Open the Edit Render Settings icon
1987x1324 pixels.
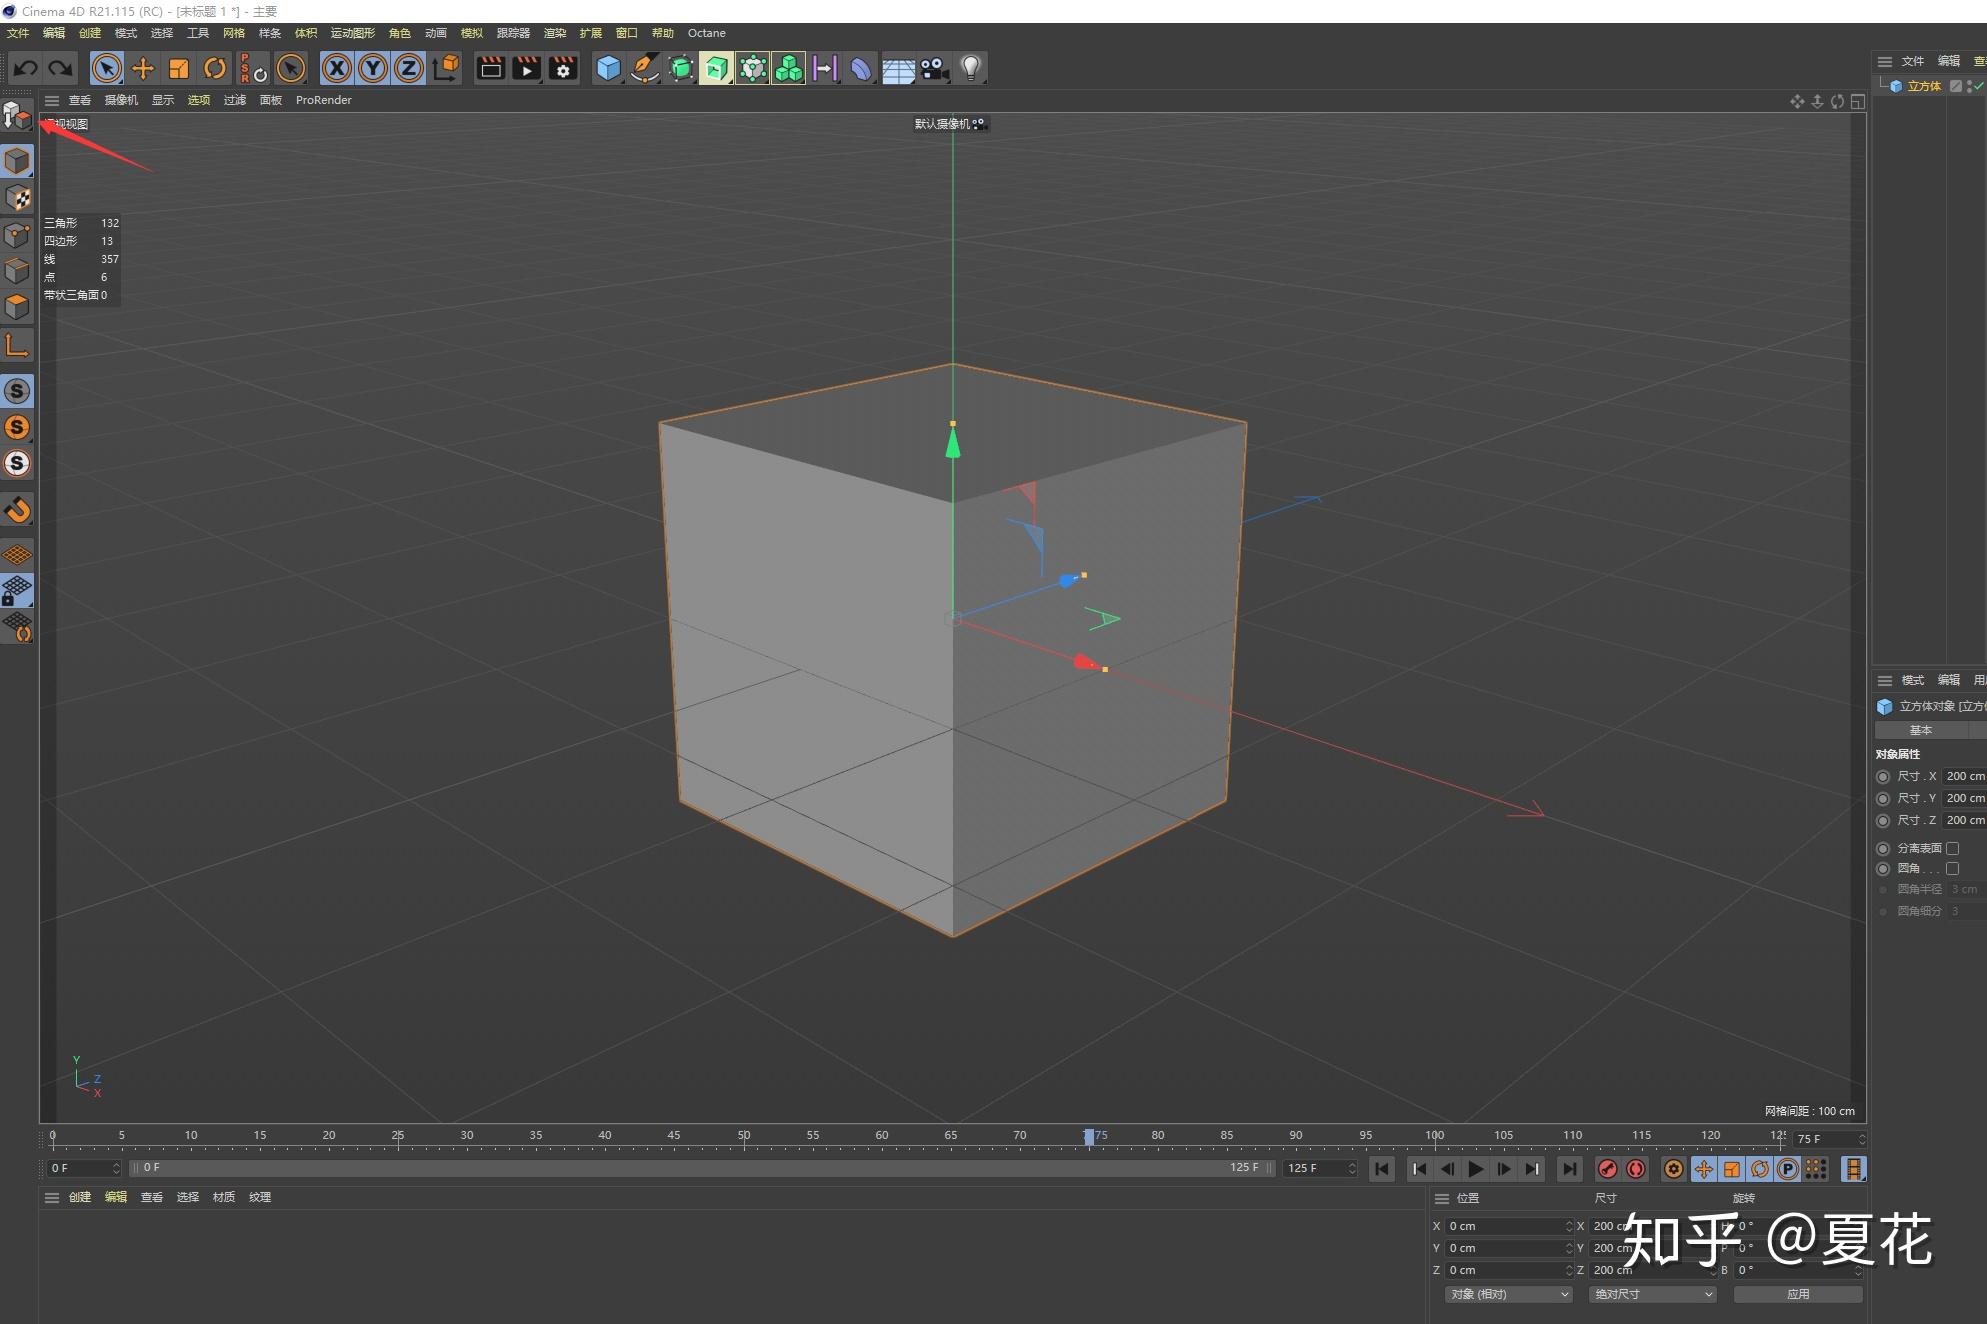563,68
